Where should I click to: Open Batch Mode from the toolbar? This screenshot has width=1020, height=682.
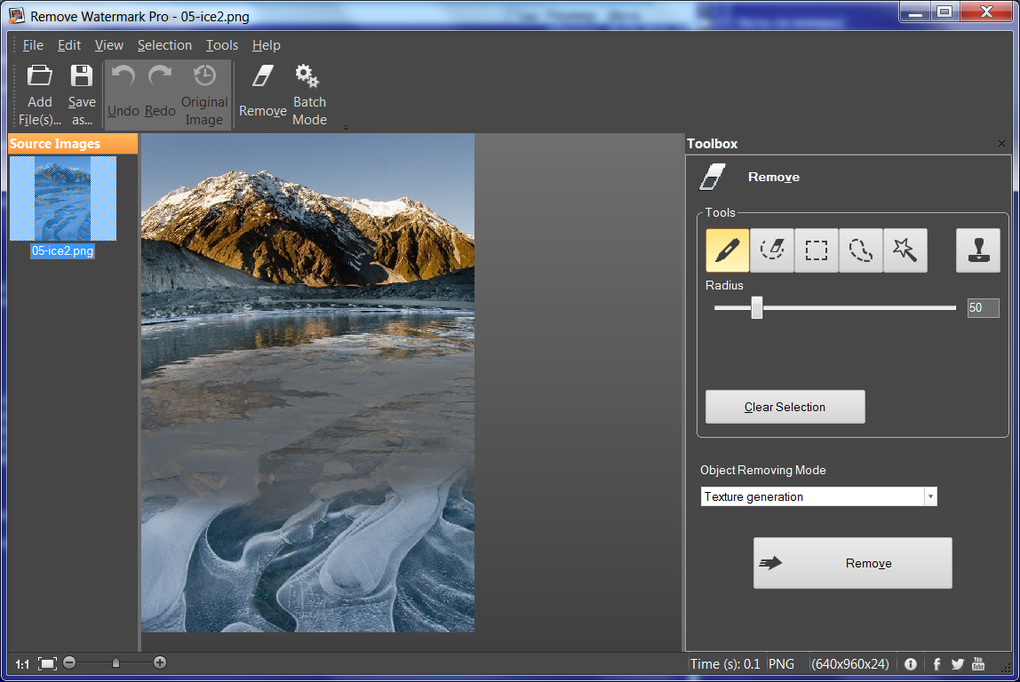(x=309, y=90)
